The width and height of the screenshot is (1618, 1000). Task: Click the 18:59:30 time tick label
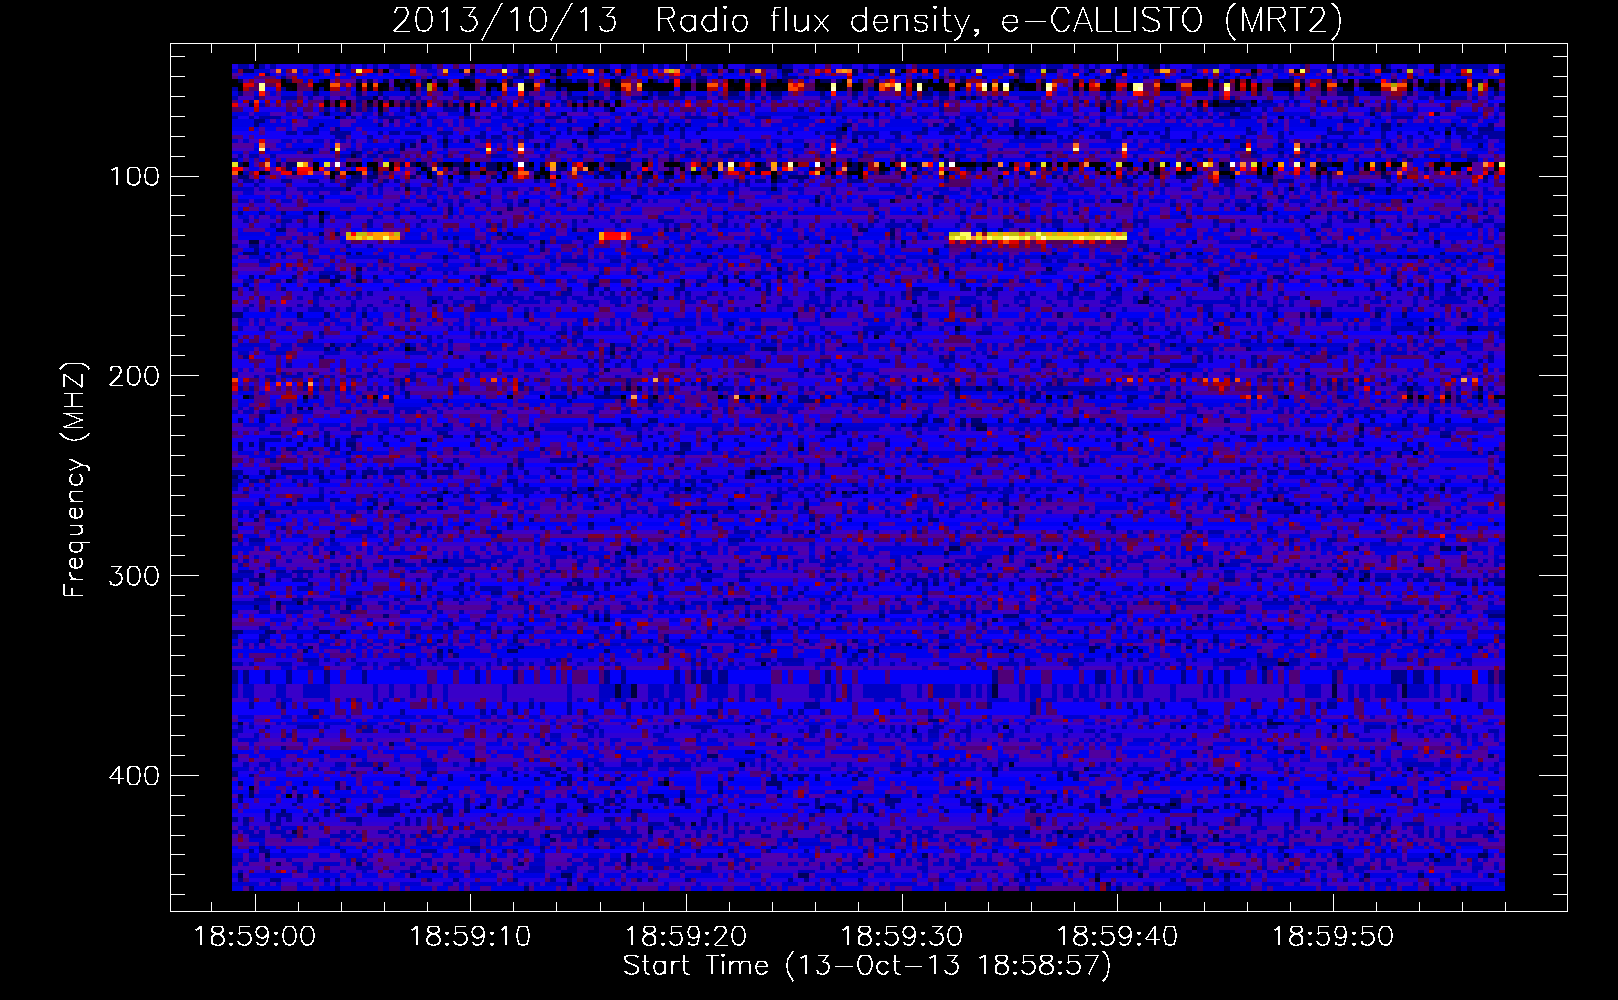[902, 937]
